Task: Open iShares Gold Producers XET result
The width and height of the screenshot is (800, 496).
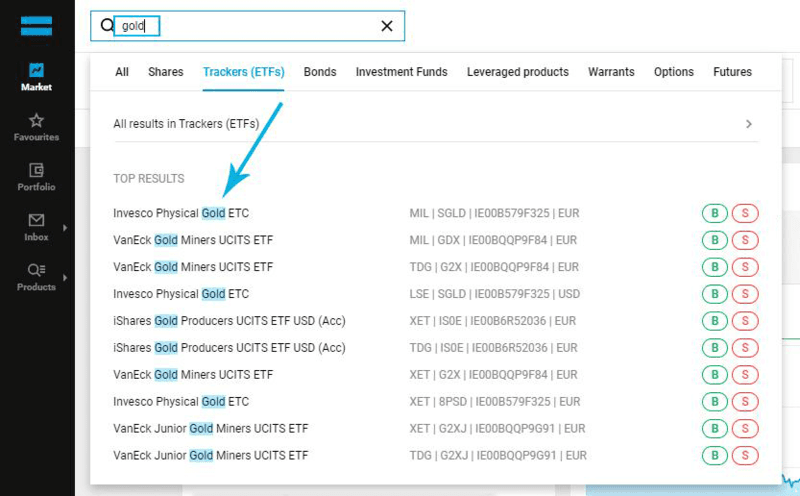Action: coord(229,321)
